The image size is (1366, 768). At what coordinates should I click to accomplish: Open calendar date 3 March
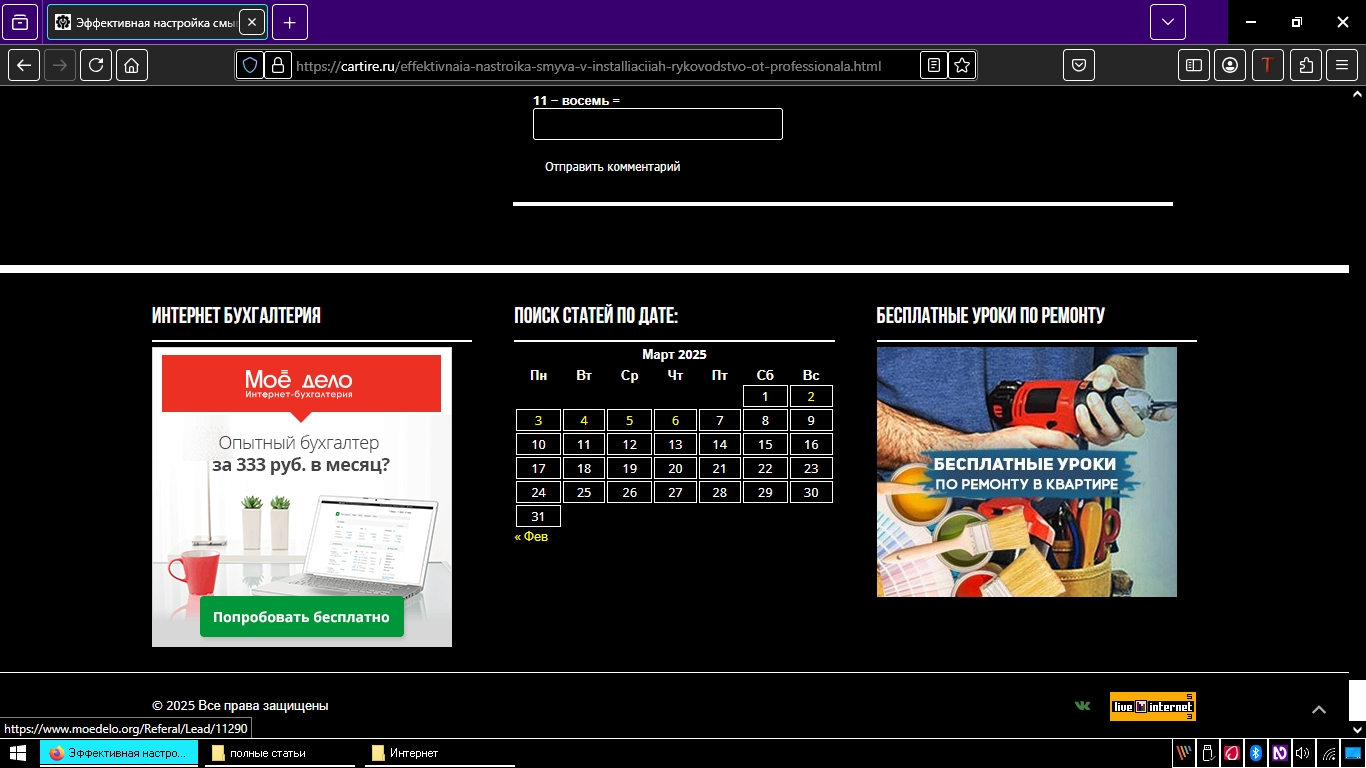click(x=538, y=420)
